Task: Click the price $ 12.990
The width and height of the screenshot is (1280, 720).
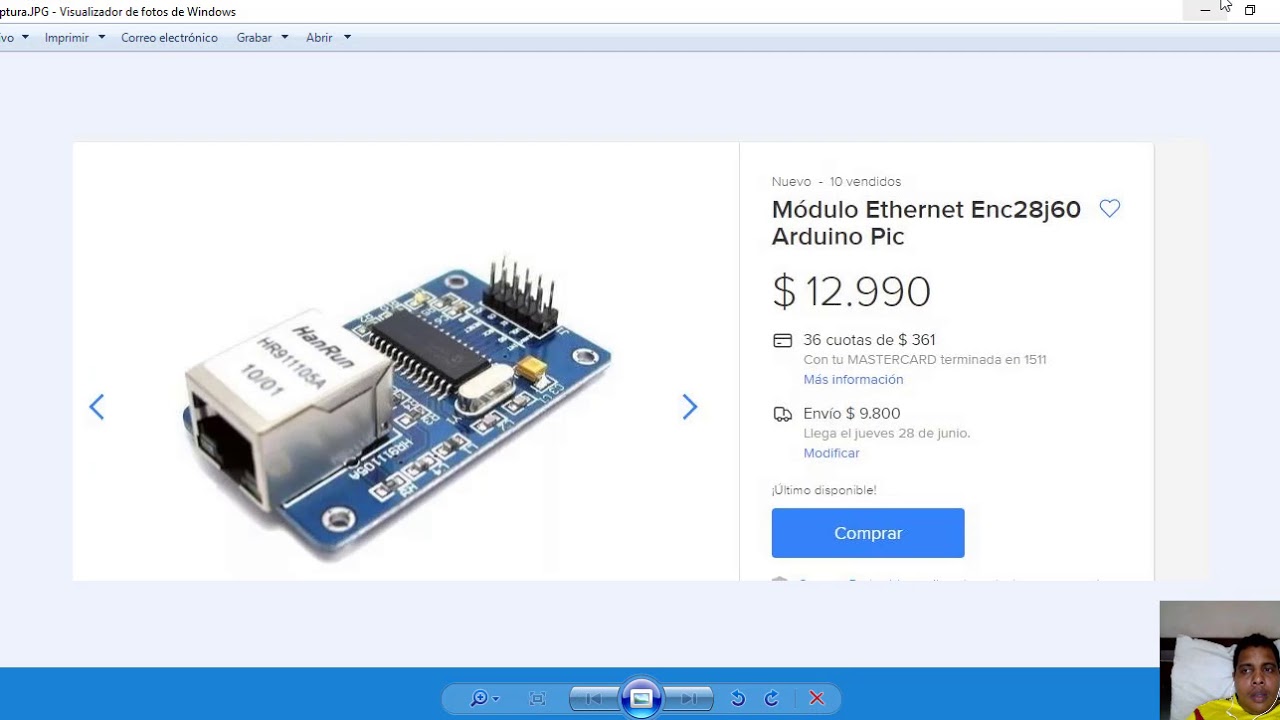Action: pyautogui.click(x=851, y=291)
